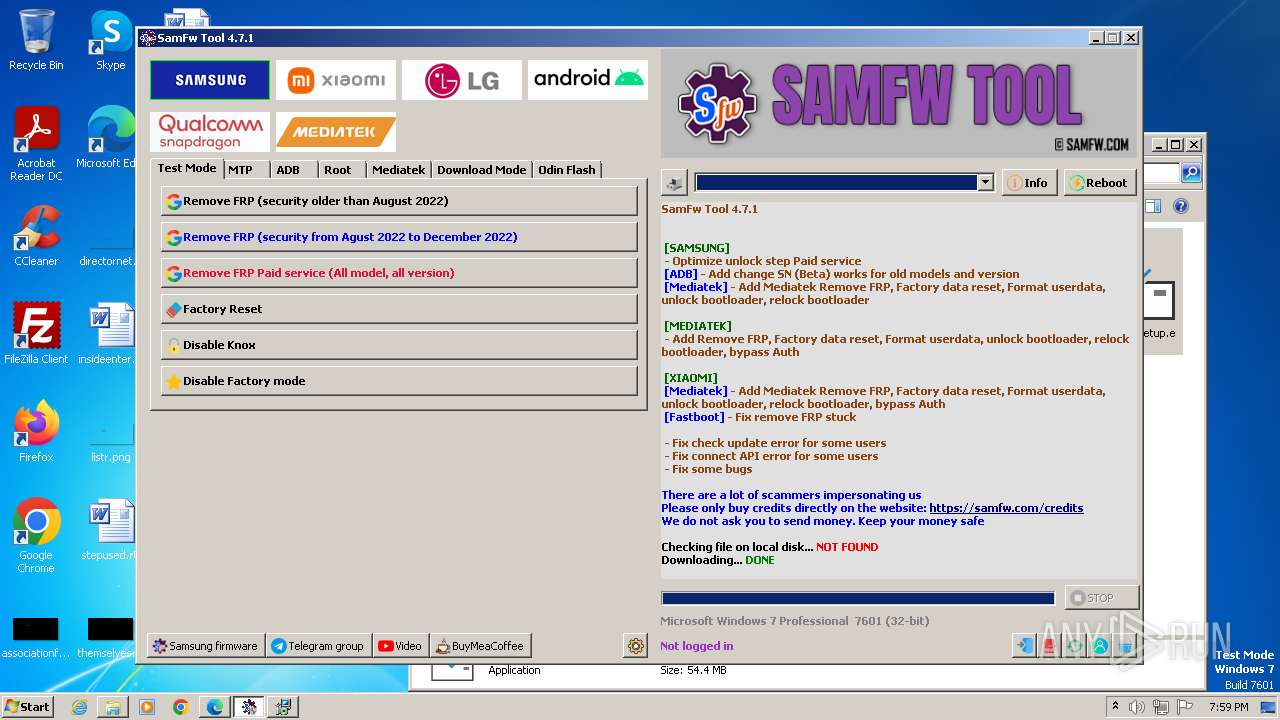
Task: Click the installer setup taskbar icon
Action: click(x=283, y=707)
